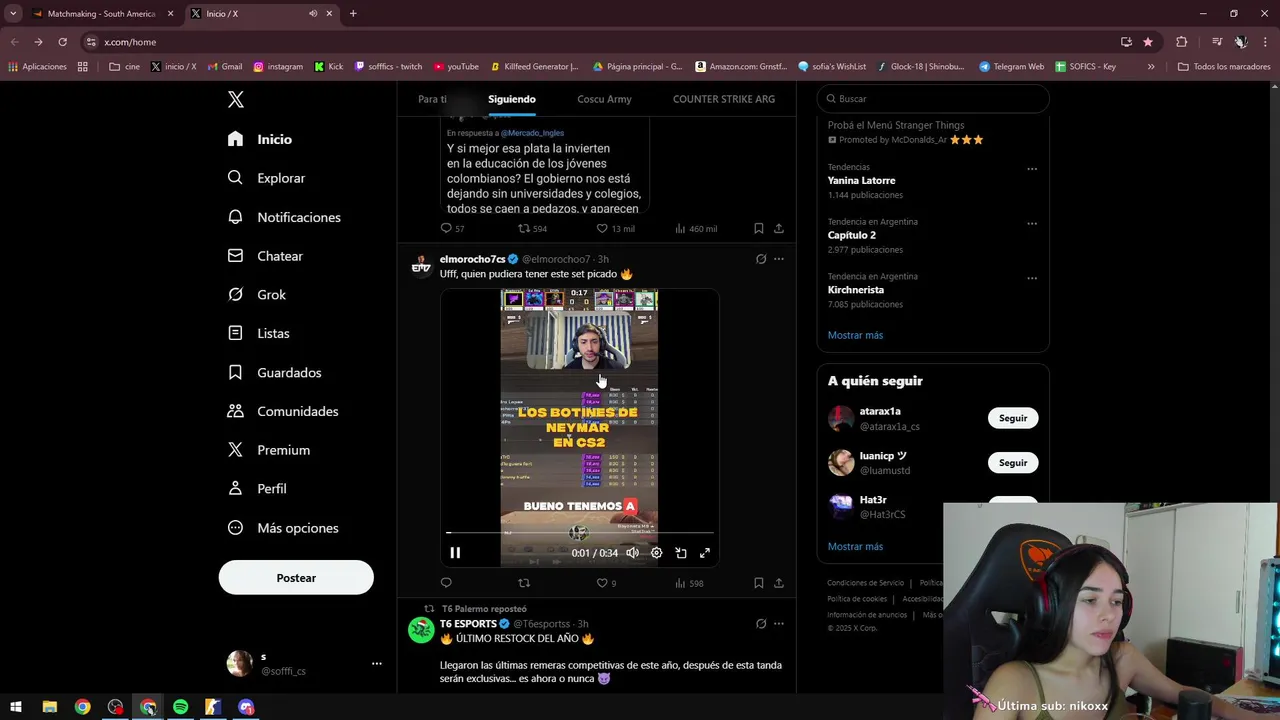1280x720 pixels.
Task: Open Inicio home in sidebar
Action: [260, 139]
